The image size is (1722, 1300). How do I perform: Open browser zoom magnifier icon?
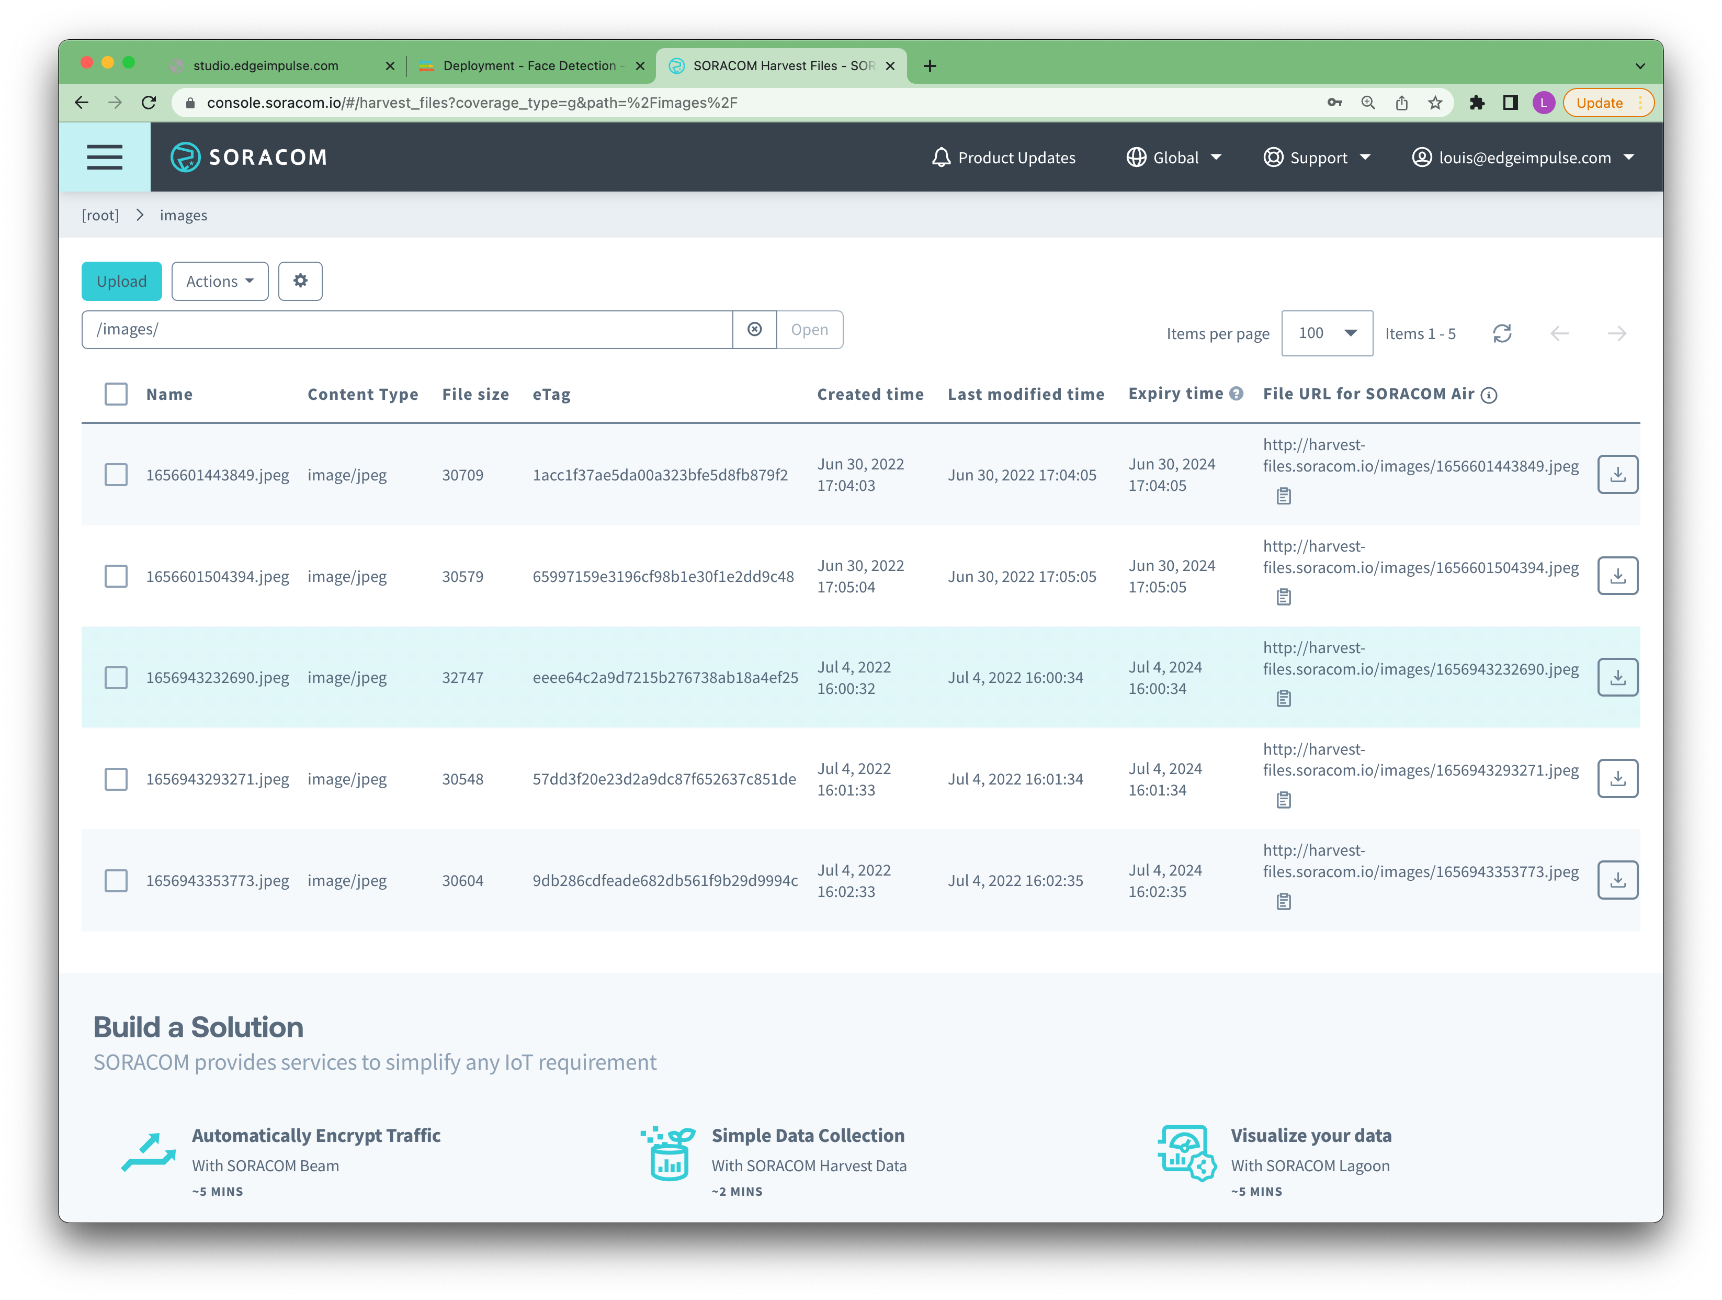[x=1368, y=102]
